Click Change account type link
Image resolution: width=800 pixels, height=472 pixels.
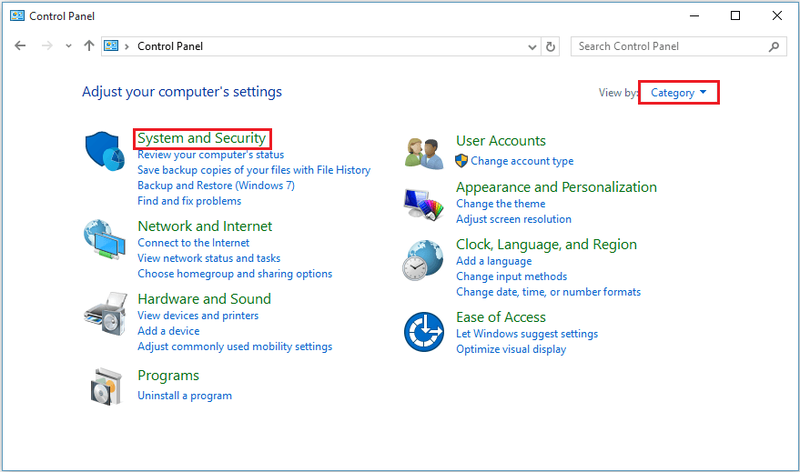tap(522, 161)
